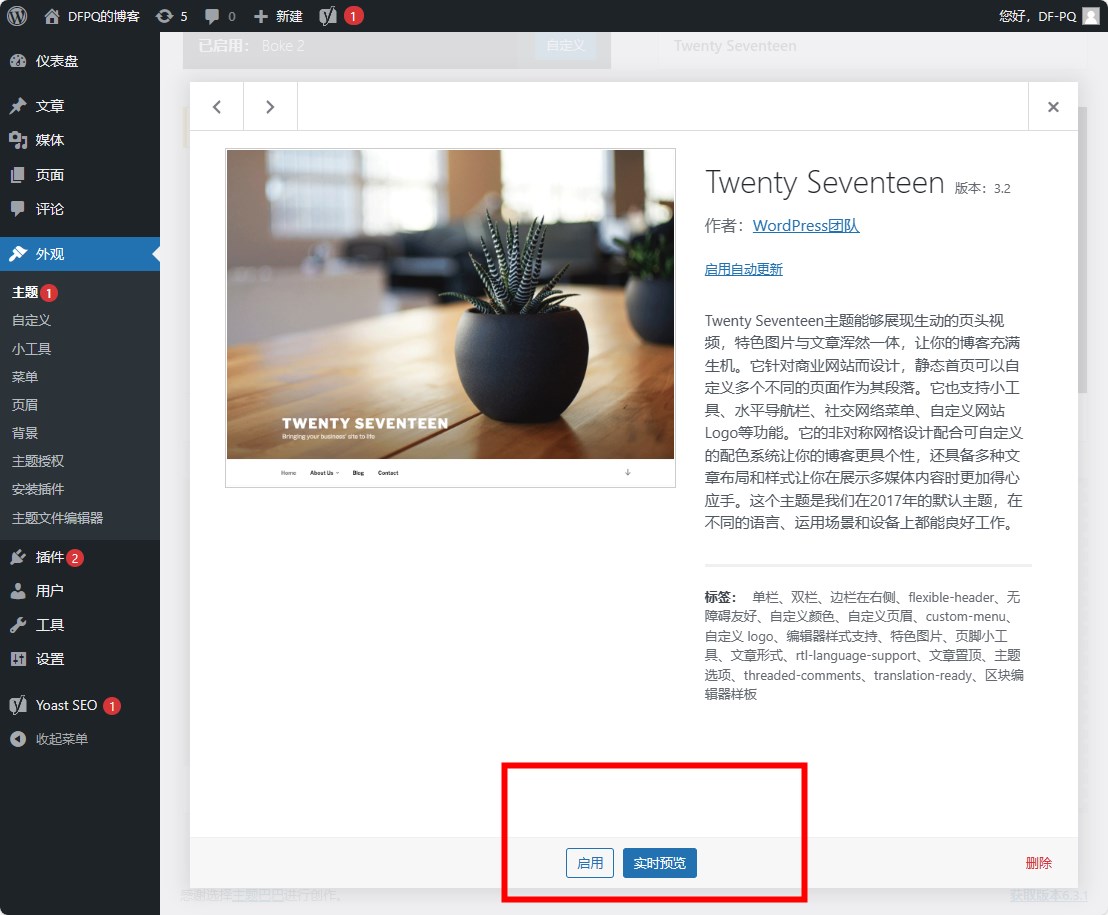1108x915 pixels.
Task: Open Yoast SEO in the sidebar
Action: 80,705
